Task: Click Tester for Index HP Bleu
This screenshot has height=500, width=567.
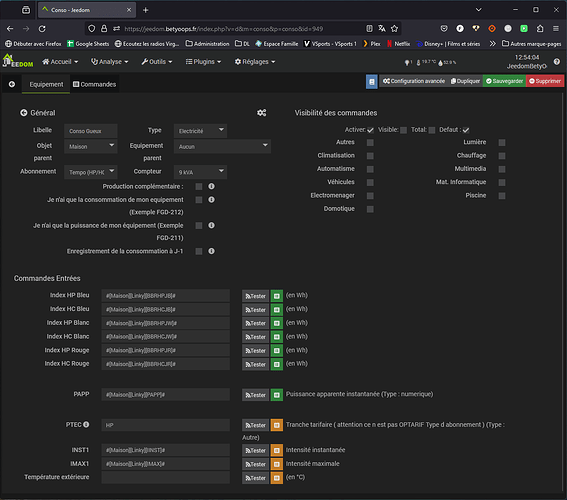Action: (x=255, y=296)
